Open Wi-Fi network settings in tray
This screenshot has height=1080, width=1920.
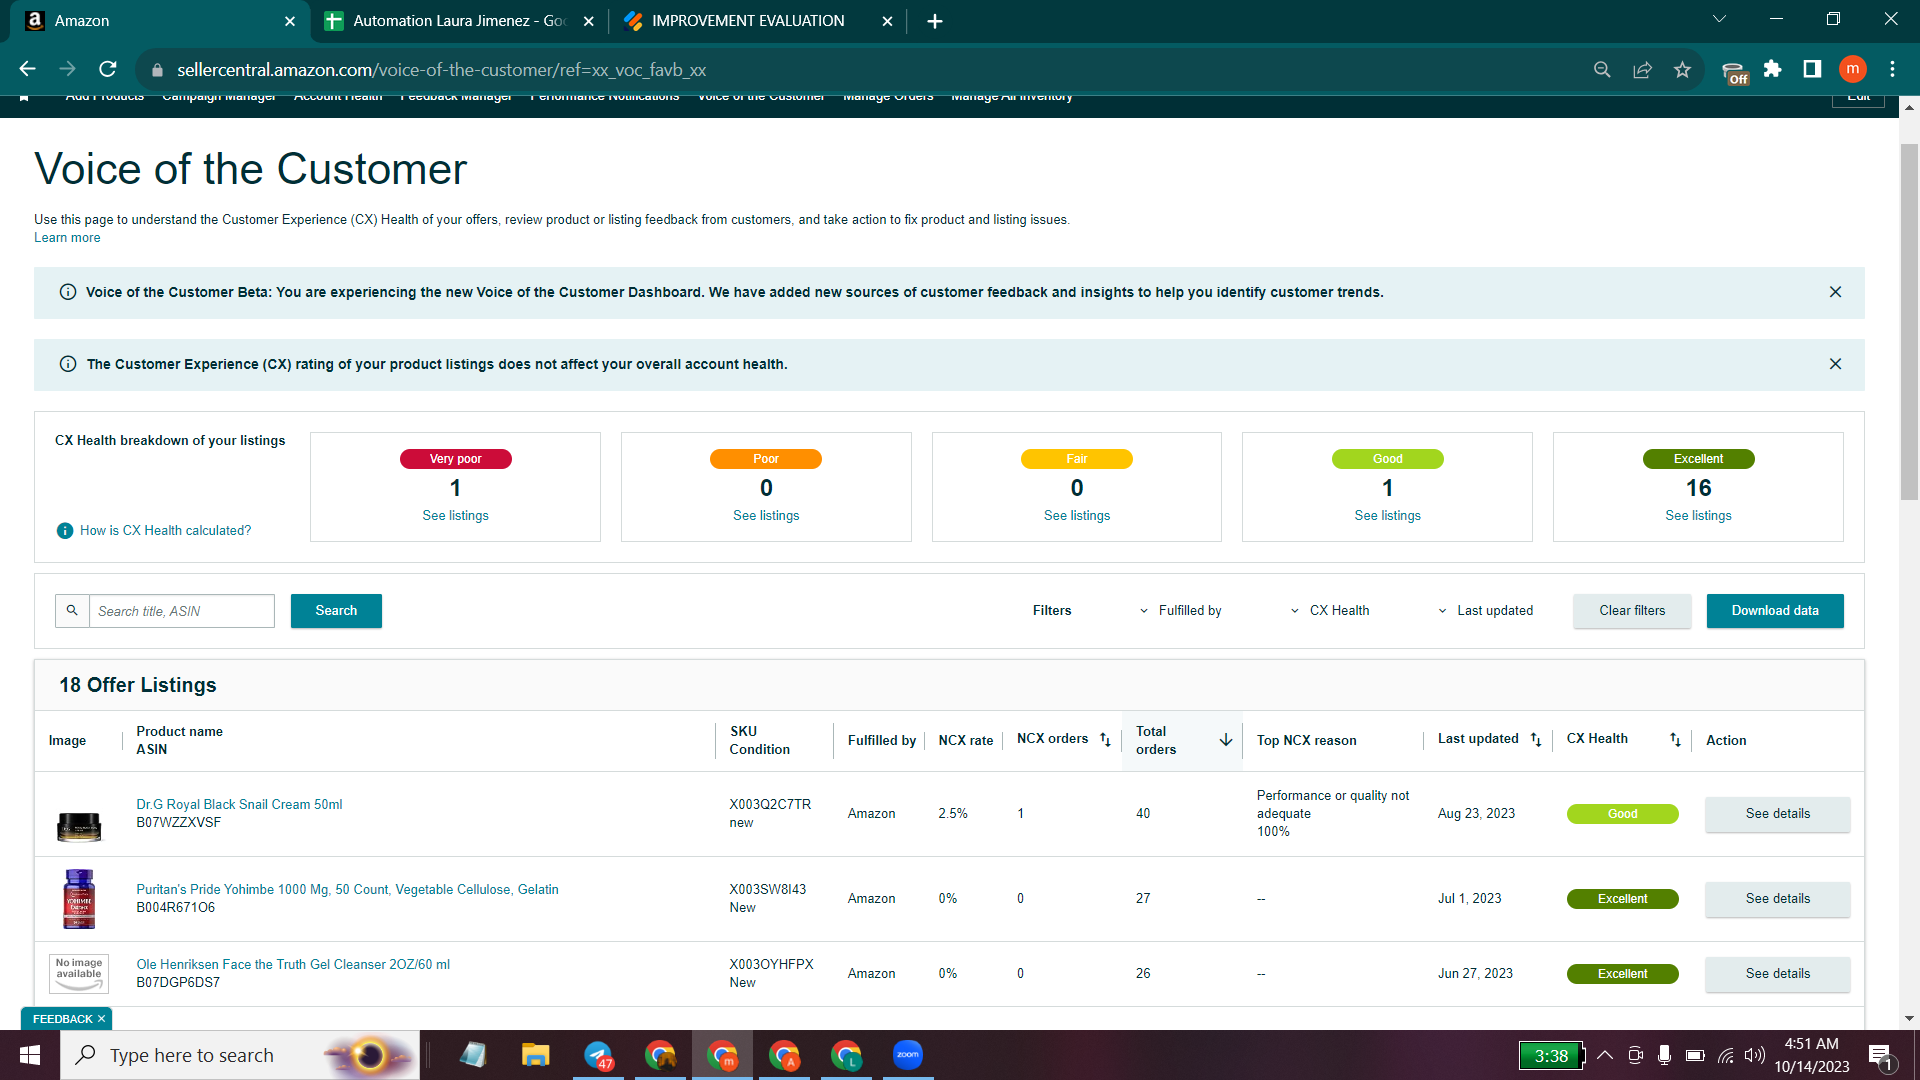[x=1726, y=1055]
